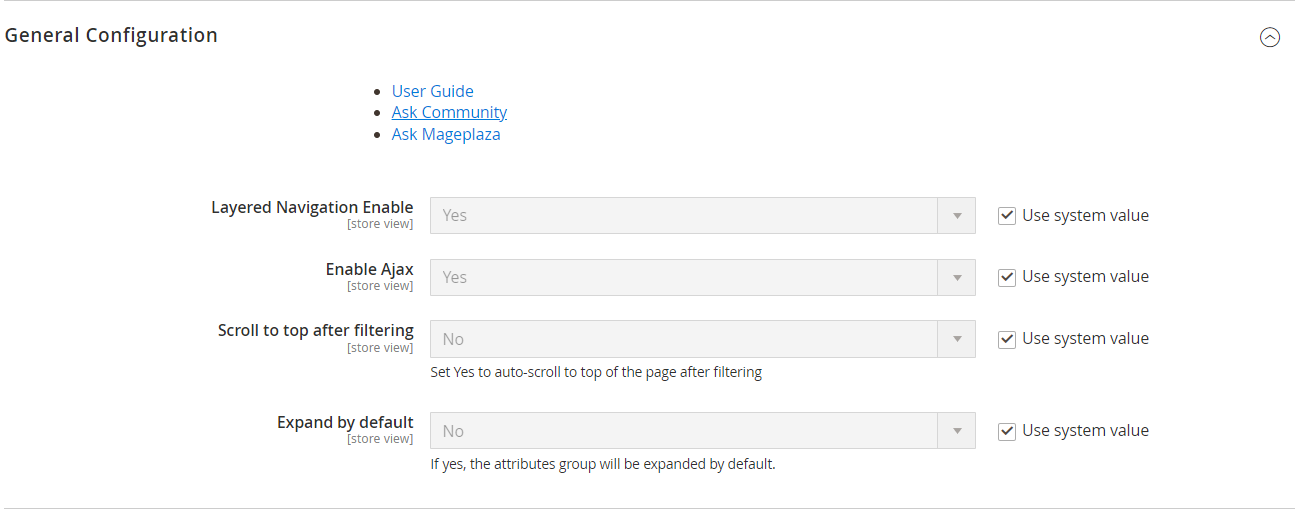Click the Expand by default field label
Image resolution: width=1298 pixels, height=517 pixels.
coord(345,422)
